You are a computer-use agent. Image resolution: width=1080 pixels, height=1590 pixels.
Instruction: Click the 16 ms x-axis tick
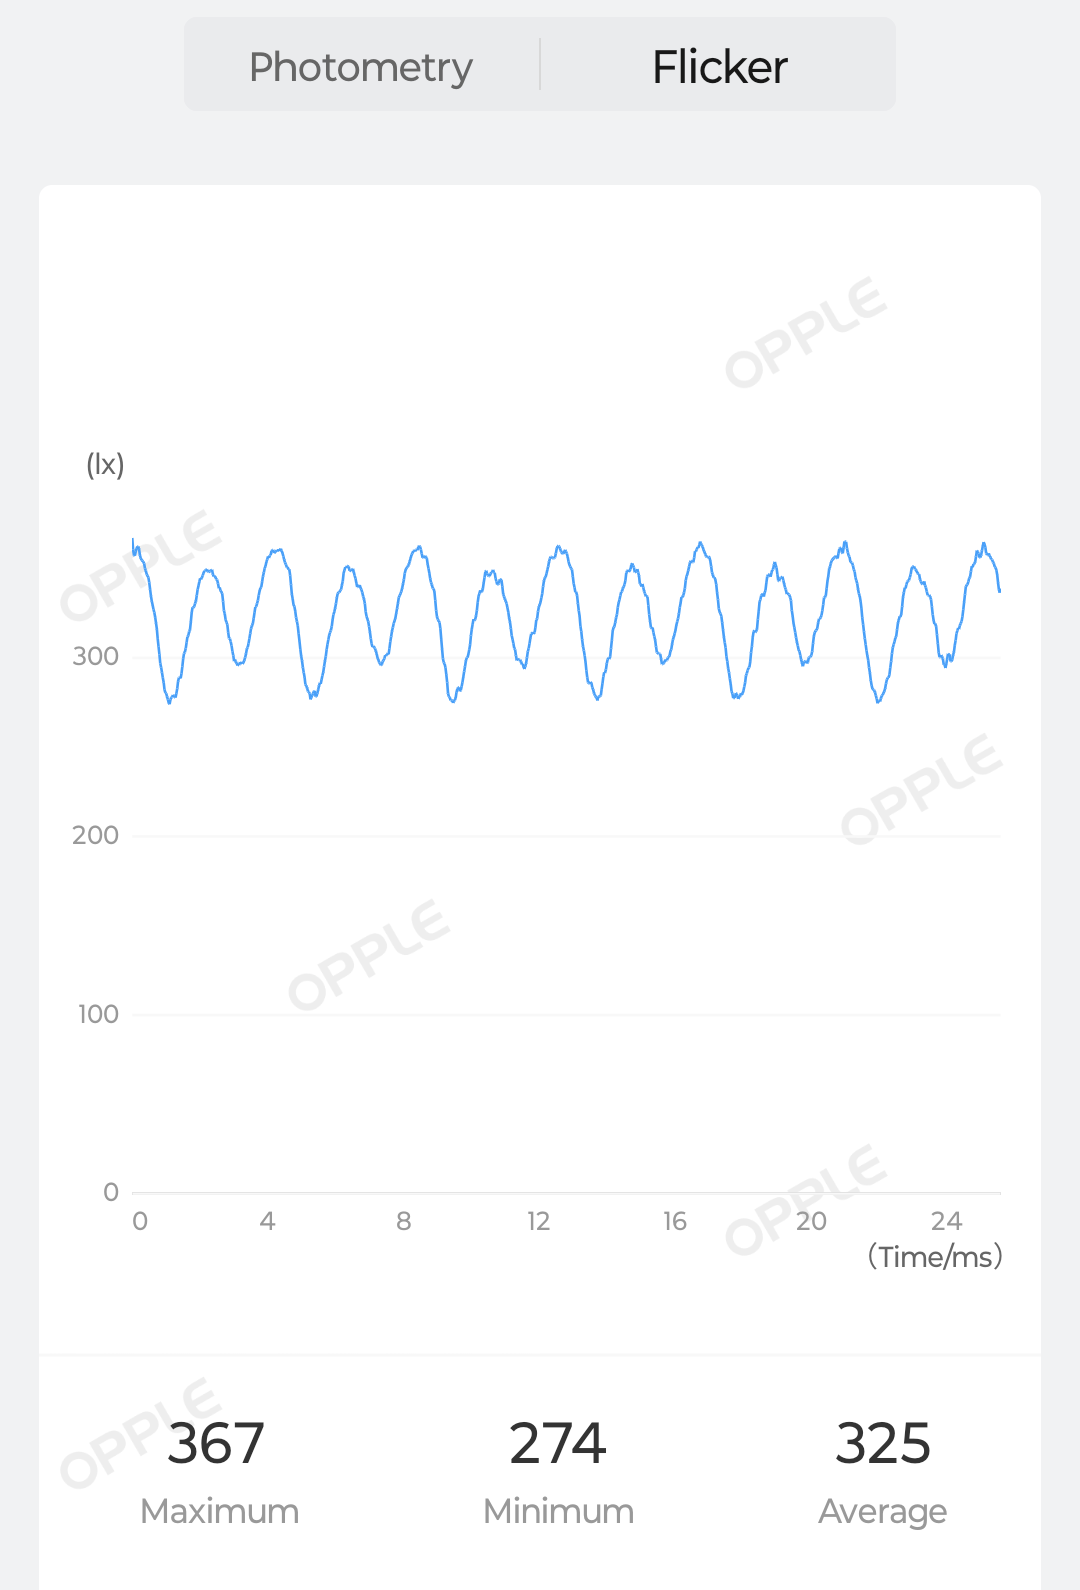coord(675,1221)
